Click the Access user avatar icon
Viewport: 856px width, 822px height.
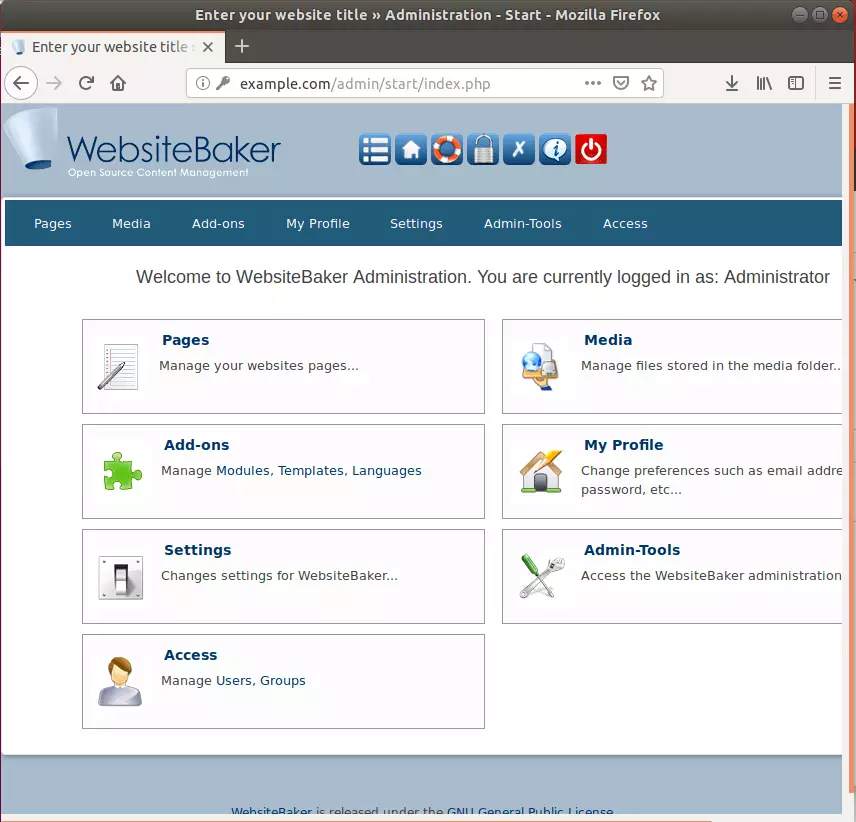pyautogui.click(x=120, y=682)
